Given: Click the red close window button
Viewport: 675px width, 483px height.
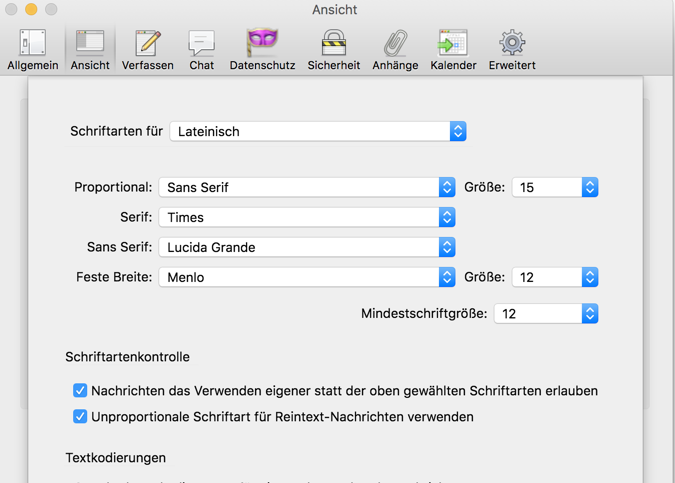Looking at the screenshot, I should click(x=12, y=10).
